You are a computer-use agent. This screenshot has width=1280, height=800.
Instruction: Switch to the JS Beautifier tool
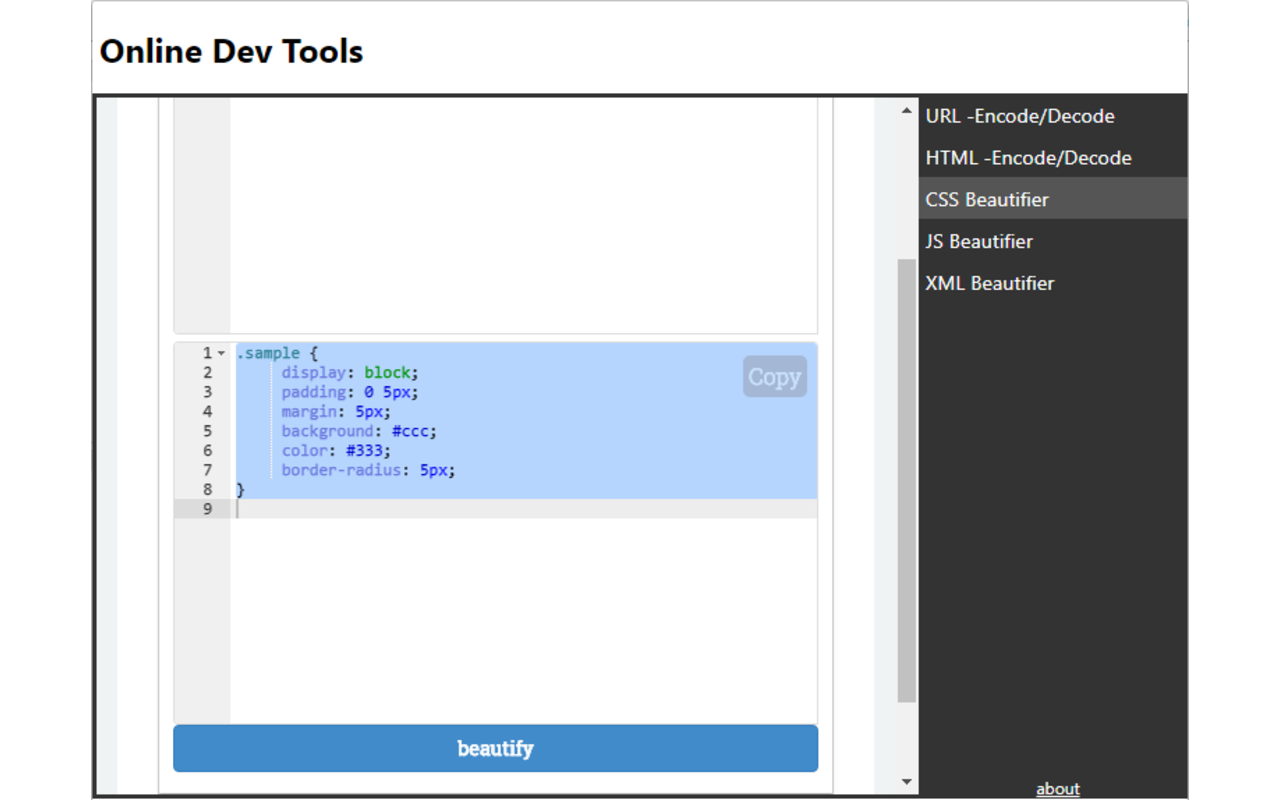(x=1053, y=241)
